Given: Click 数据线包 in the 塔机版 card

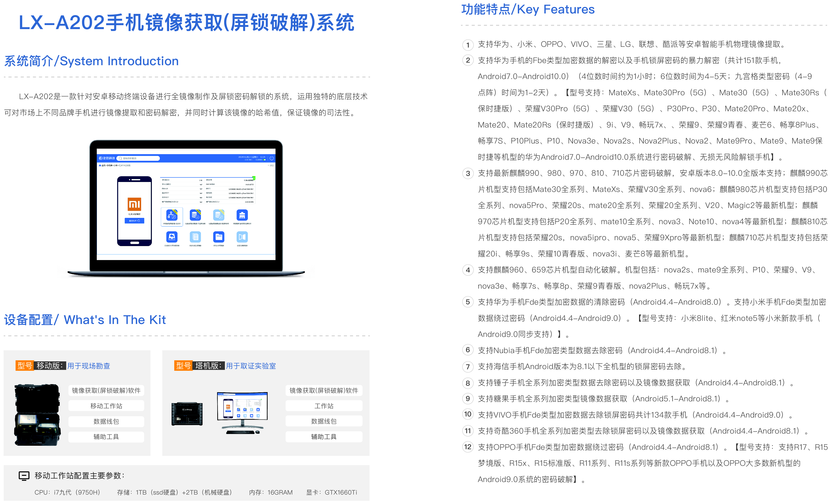Looking at the screenshot, I should pyautogui.click(x=324, y=421).
